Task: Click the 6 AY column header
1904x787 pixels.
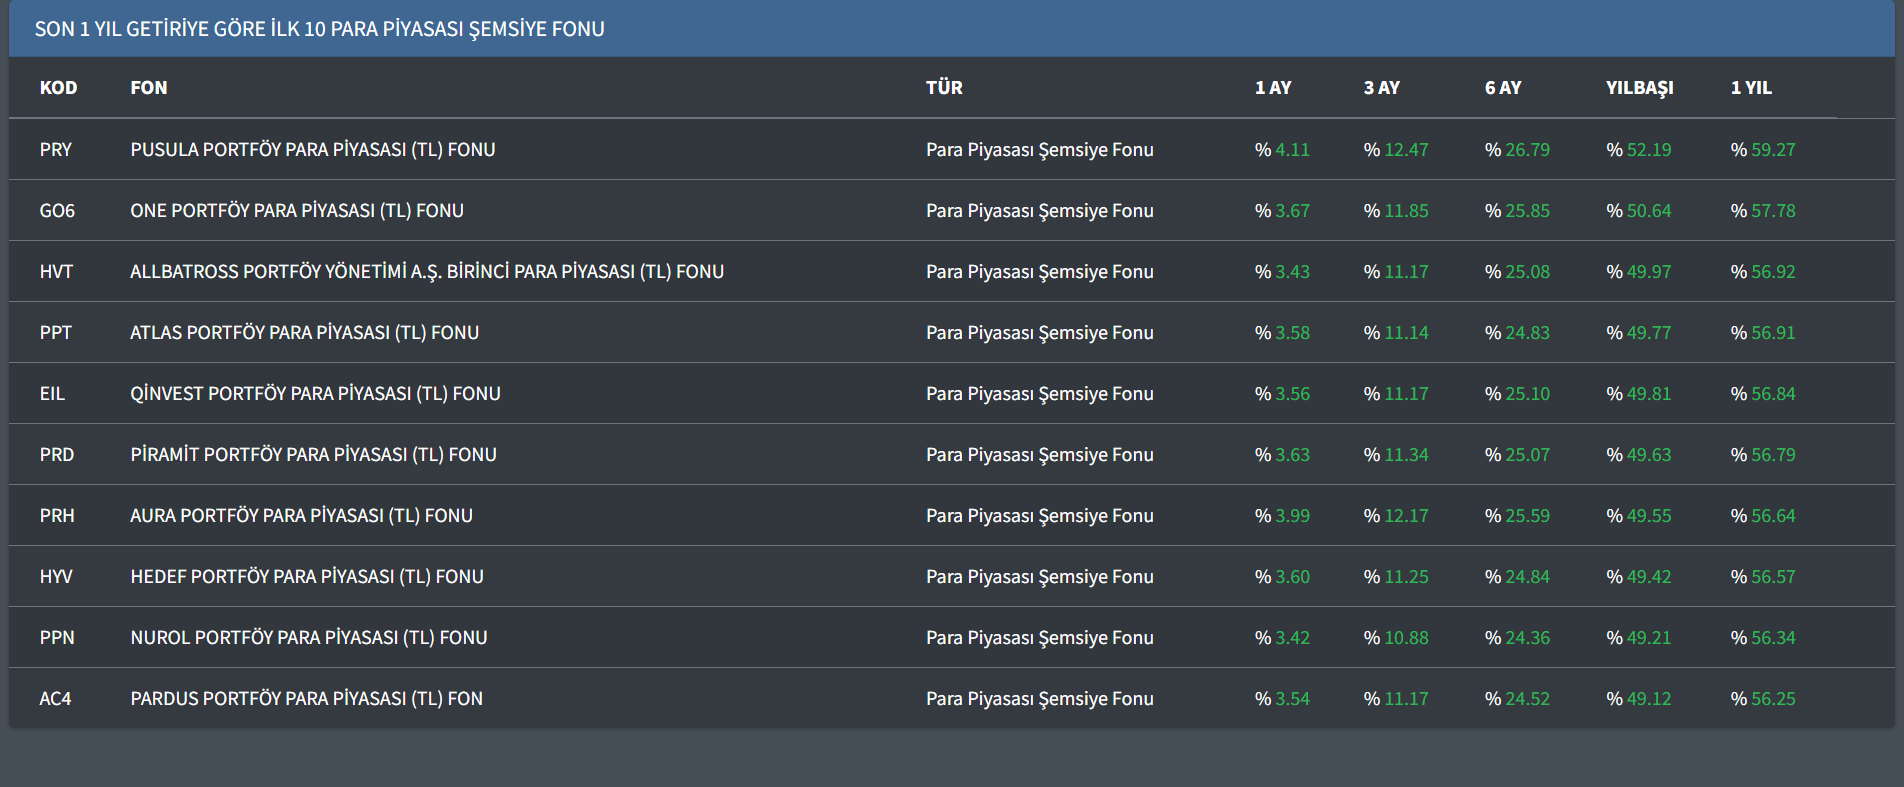Action: [x=1502, y=88]
